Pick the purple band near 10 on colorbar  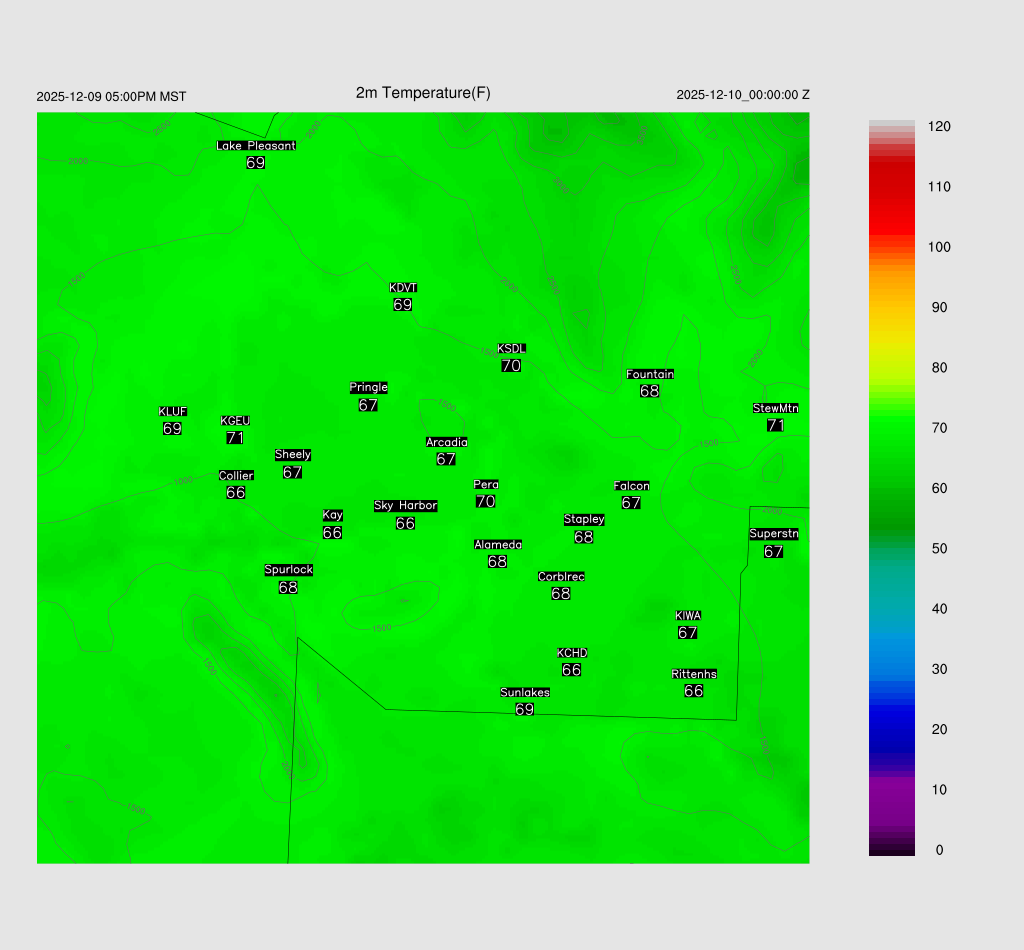coord(891,790)
